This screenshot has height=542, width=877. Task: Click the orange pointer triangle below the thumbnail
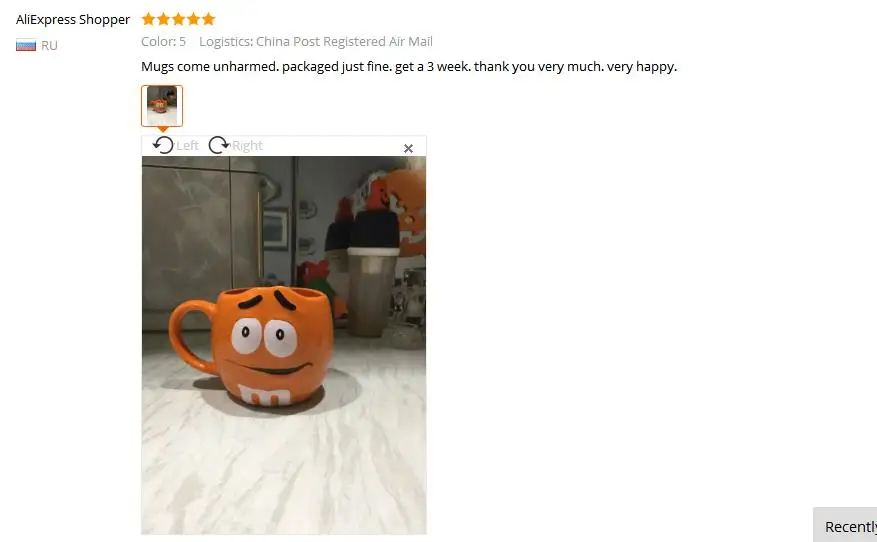pos(162,129)
